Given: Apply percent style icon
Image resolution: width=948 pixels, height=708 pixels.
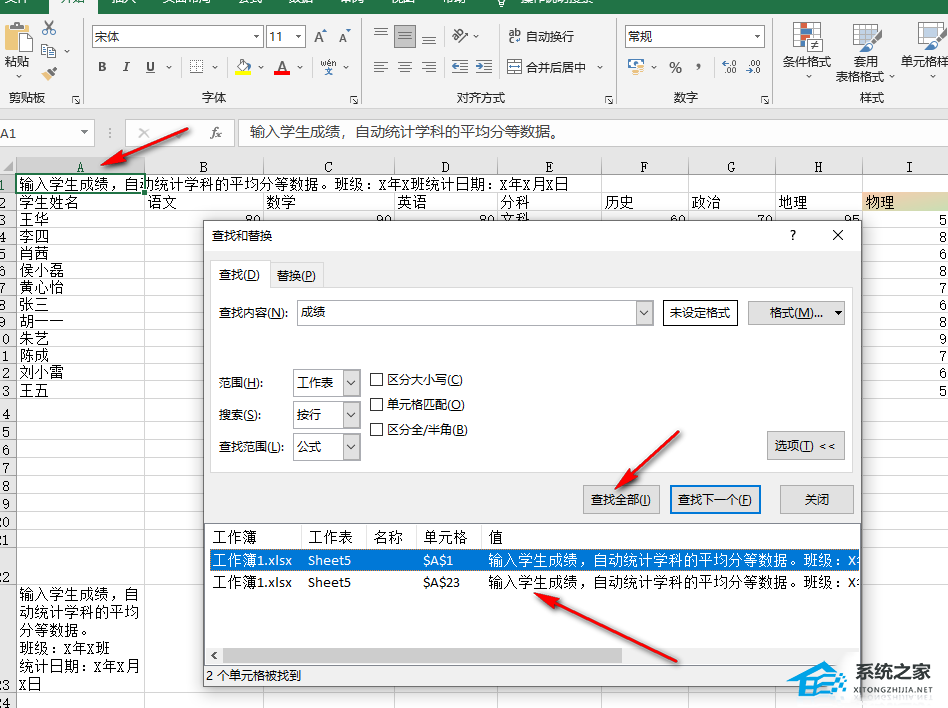Looking at the screenshot, I should coord(675,67).
